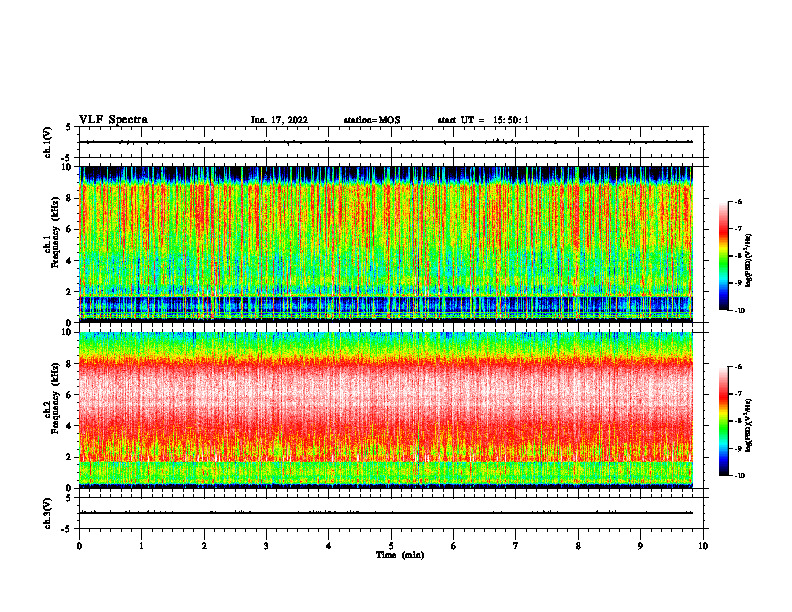Click the ch.2 spectrogram color scale bar
Image resolution: width=792 pixels, height=612 pixels.
[x=724, y=421]
